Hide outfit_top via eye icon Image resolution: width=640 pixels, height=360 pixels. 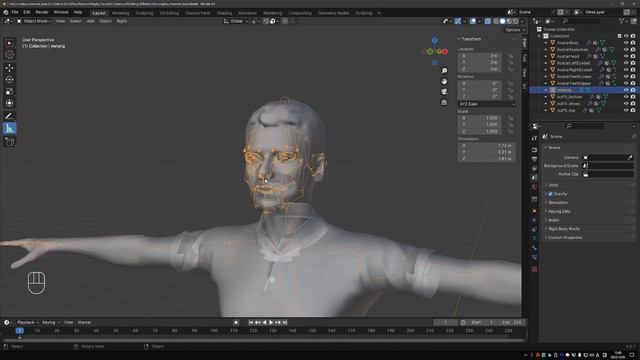[626, 110]
